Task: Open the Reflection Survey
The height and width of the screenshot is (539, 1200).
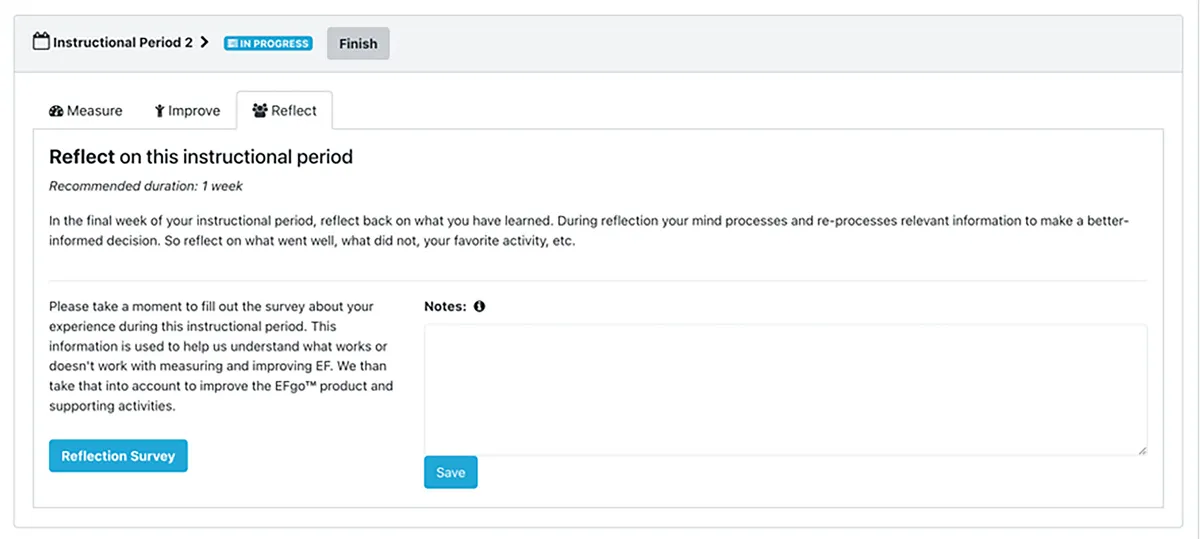Action: (118, 456)
